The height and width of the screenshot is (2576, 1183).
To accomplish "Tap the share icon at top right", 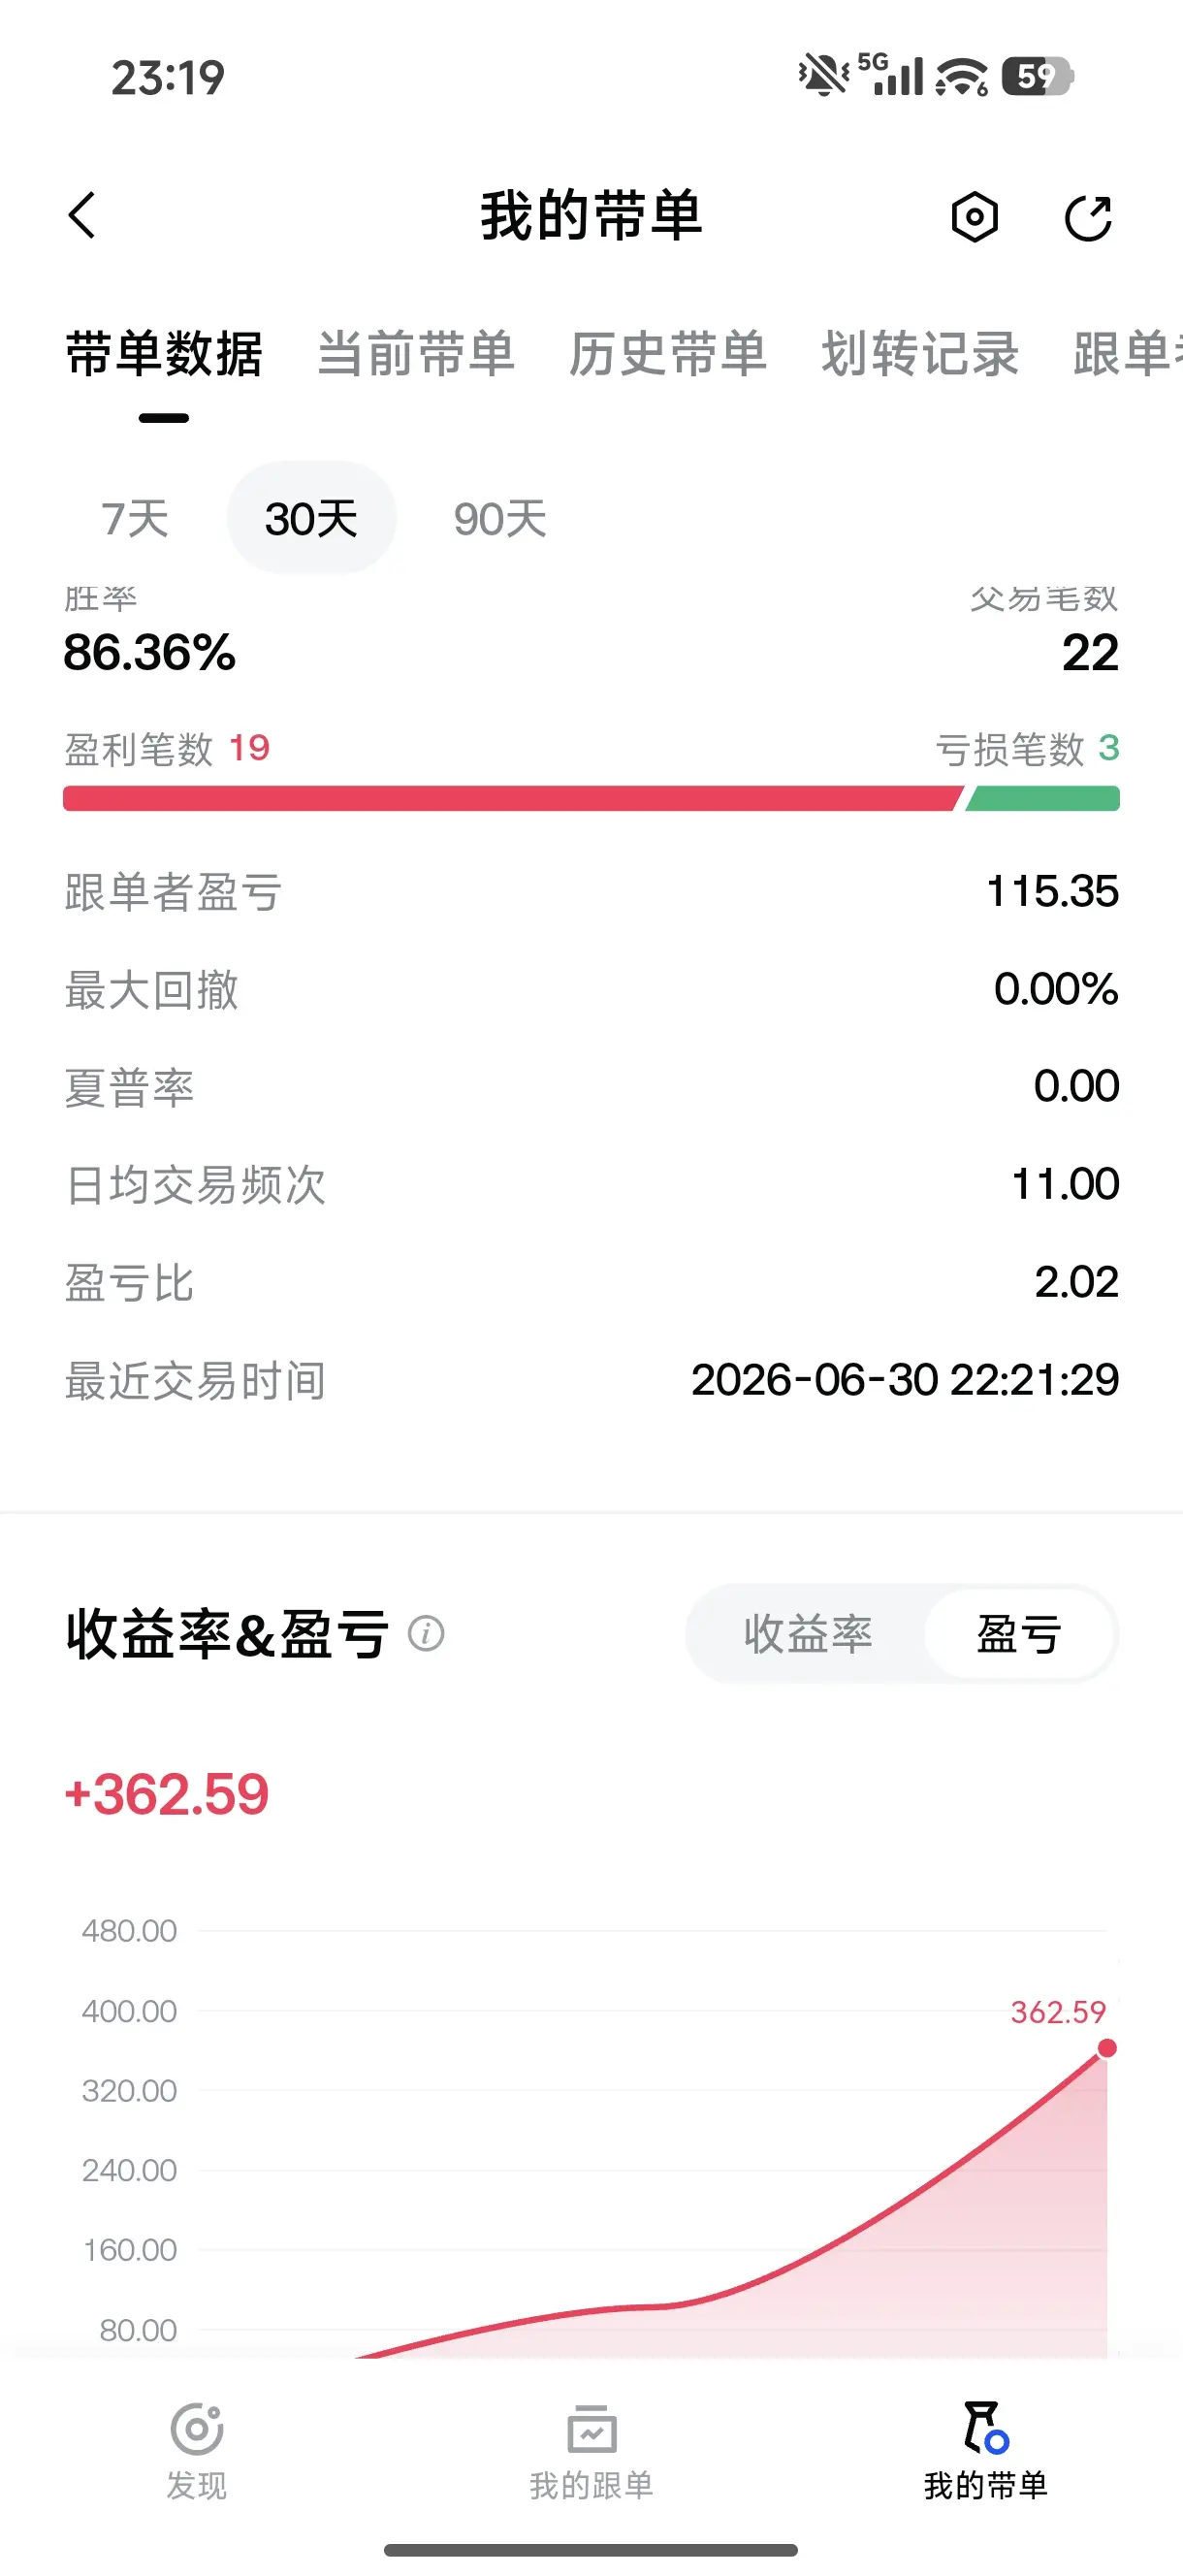I will pos(1088,217).
